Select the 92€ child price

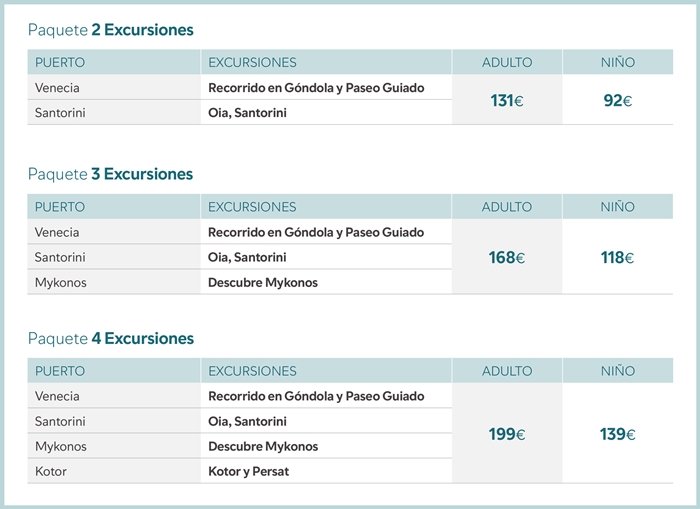point(617,100)
